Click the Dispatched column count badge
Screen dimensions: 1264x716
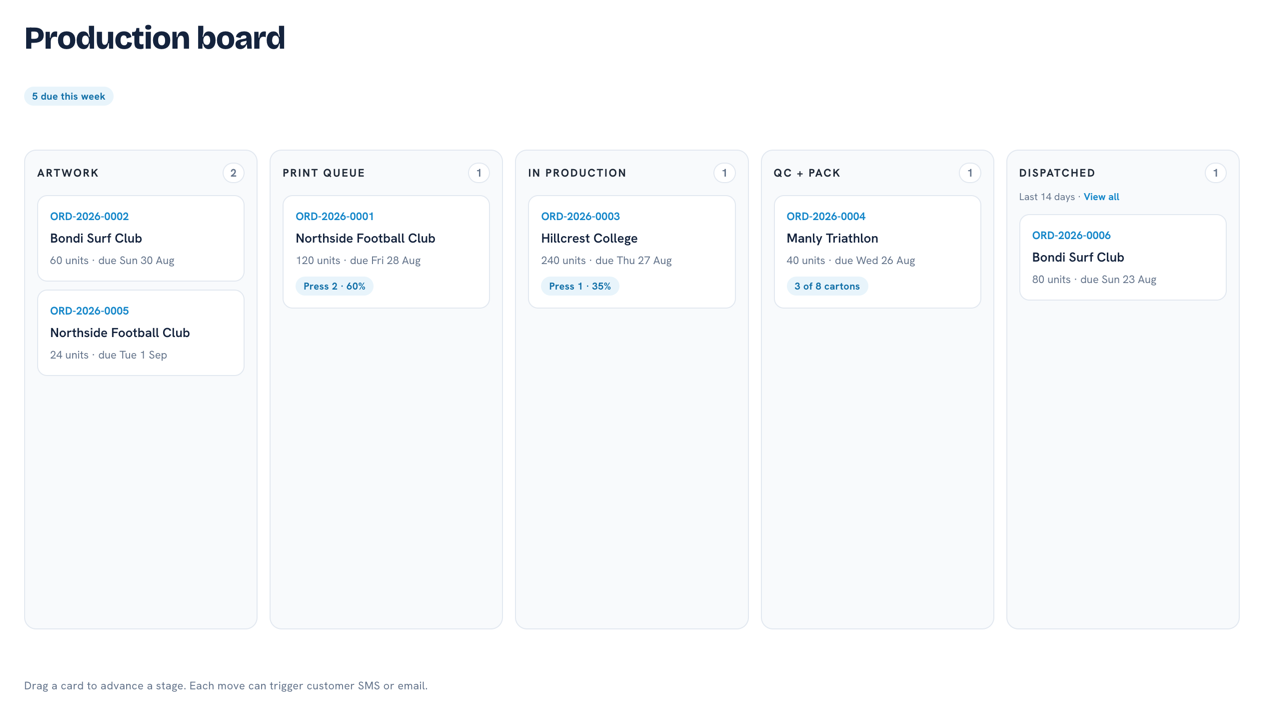[x=1215, y=173]
